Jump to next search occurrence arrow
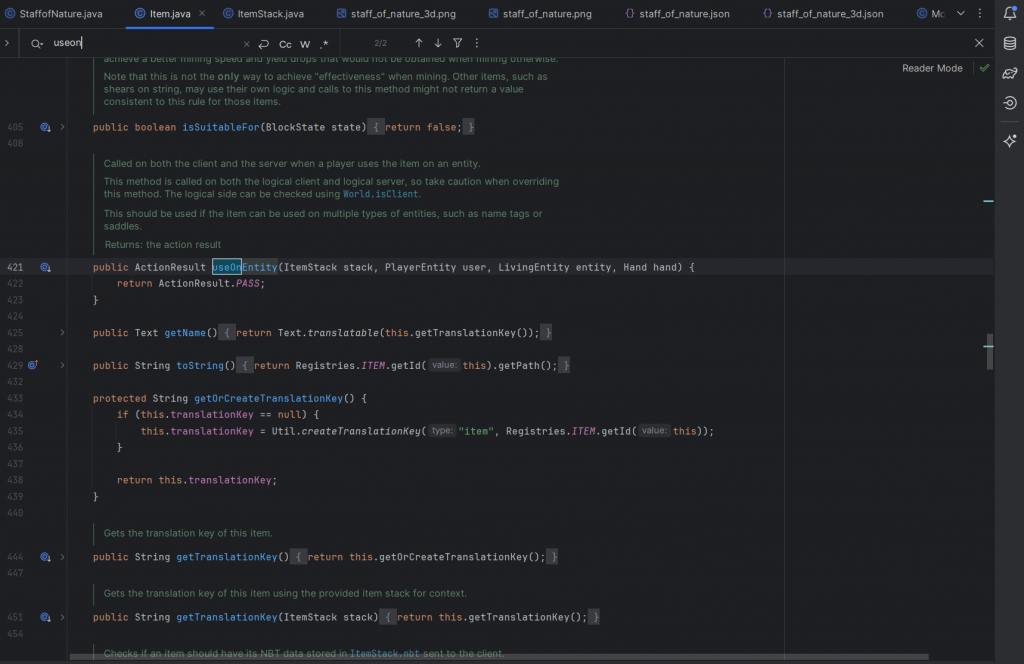This screenshot has height=664, width=1024. point(438,44)
